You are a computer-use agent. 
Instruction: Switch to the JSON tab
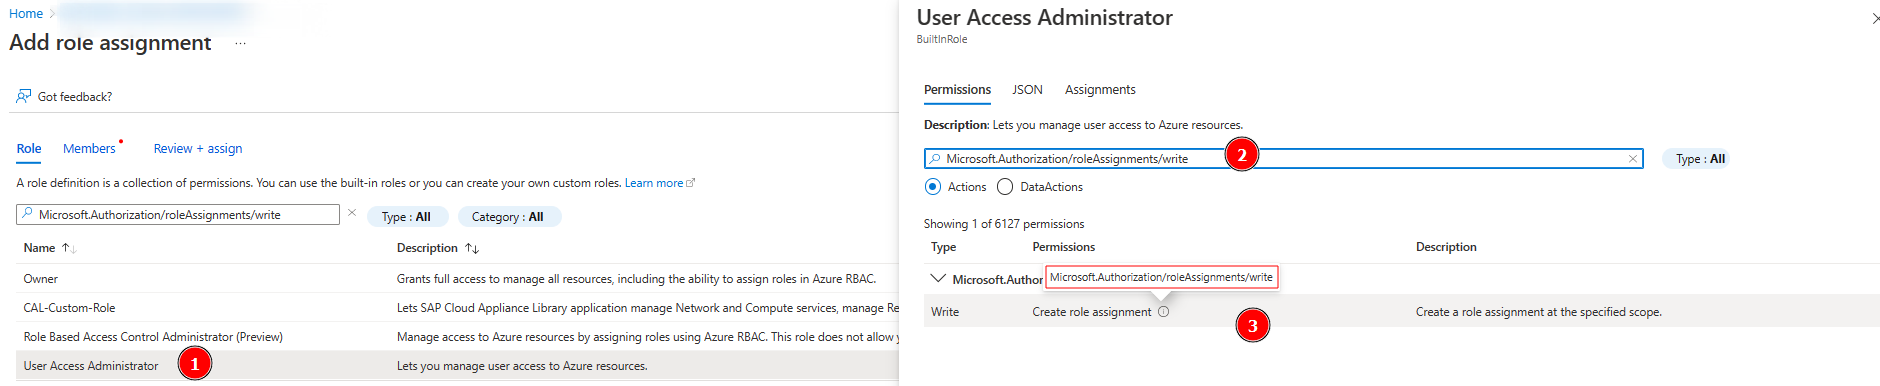click(1027, 90)
